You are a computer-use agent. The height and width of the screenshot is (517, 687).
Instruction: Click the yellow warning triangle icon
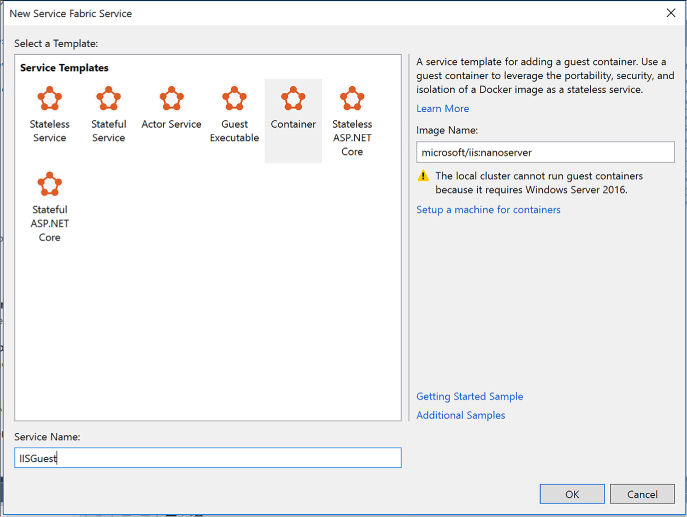pos(423,176)
